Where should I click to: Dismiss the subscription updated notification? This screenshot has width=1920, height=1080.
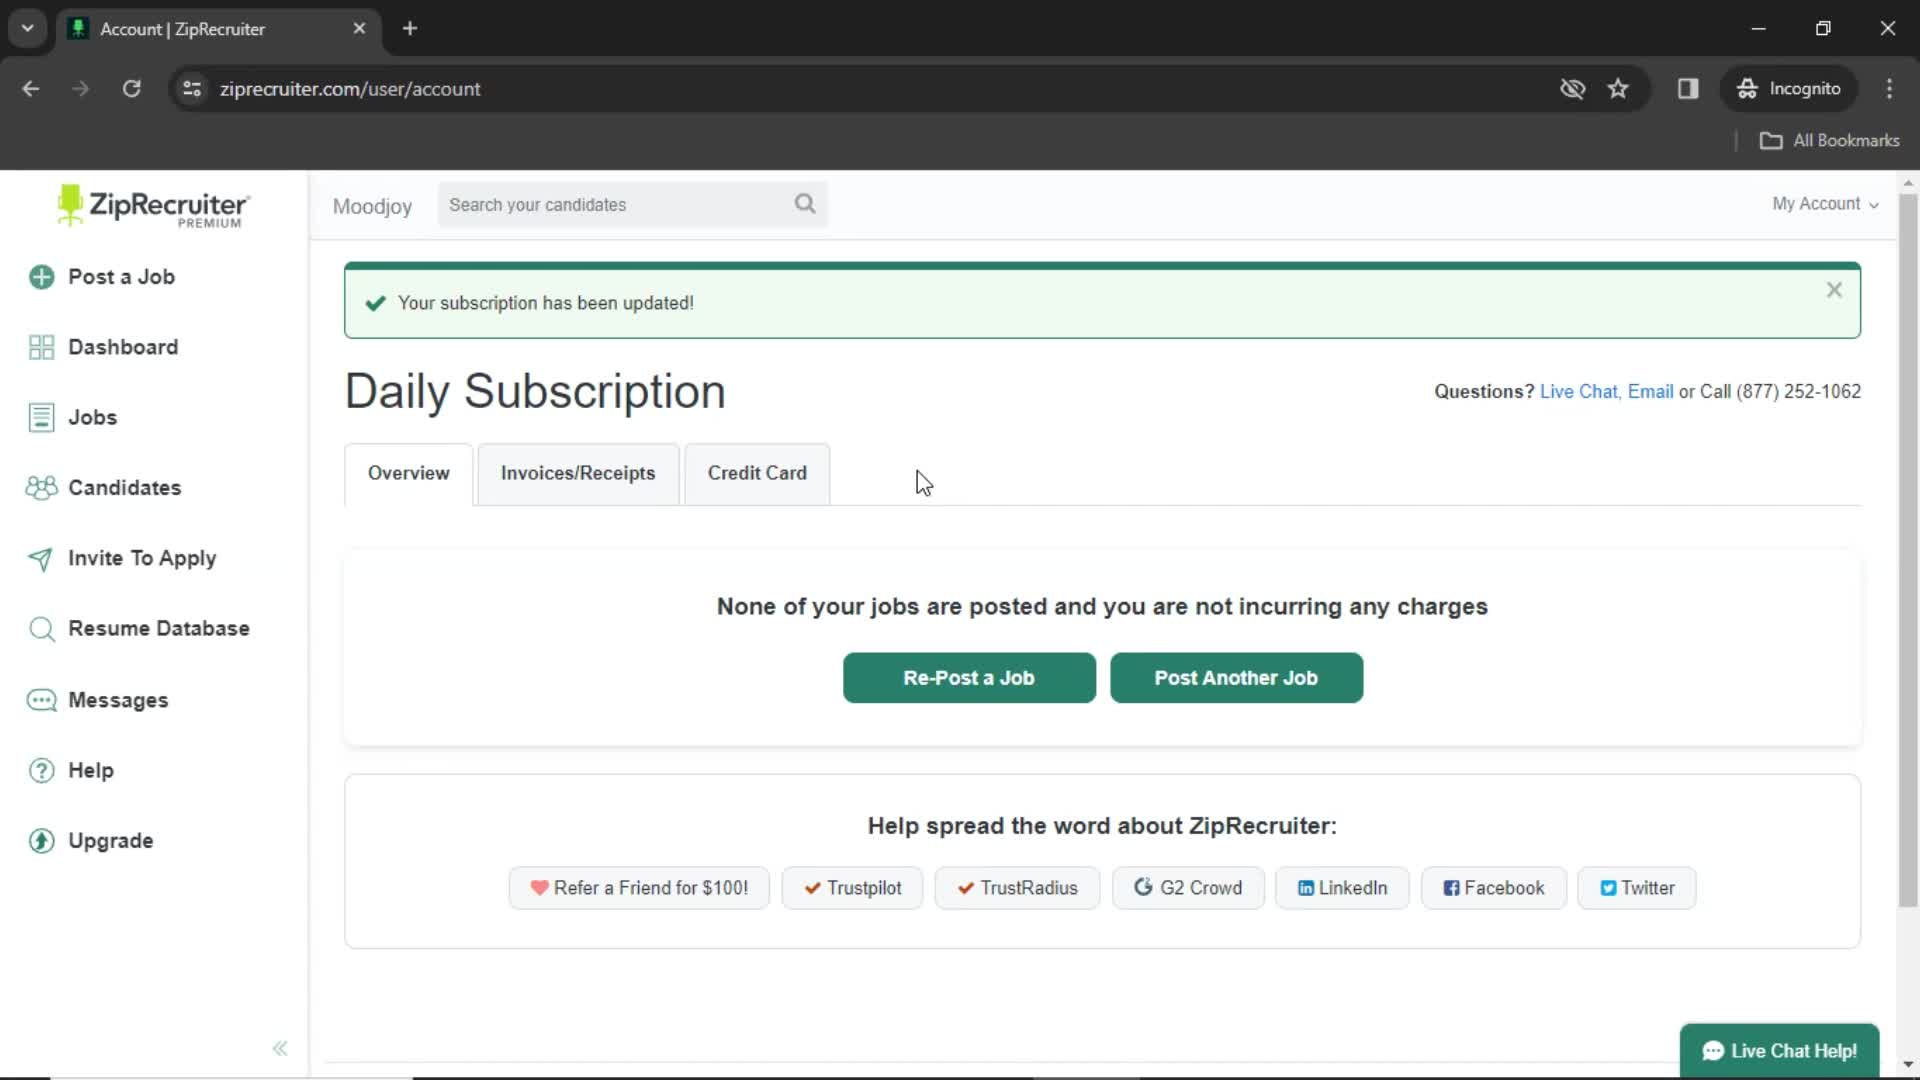[x=1836, y=289]
